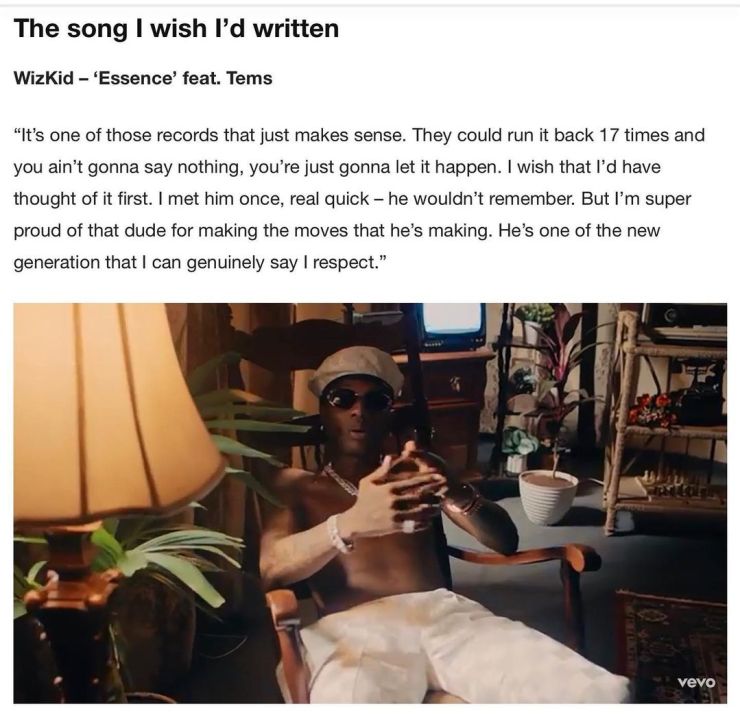The width and height of the screenshot is (740, 724).
Task: Click the vevo watermark logo
Action: [x=696, y=682]
